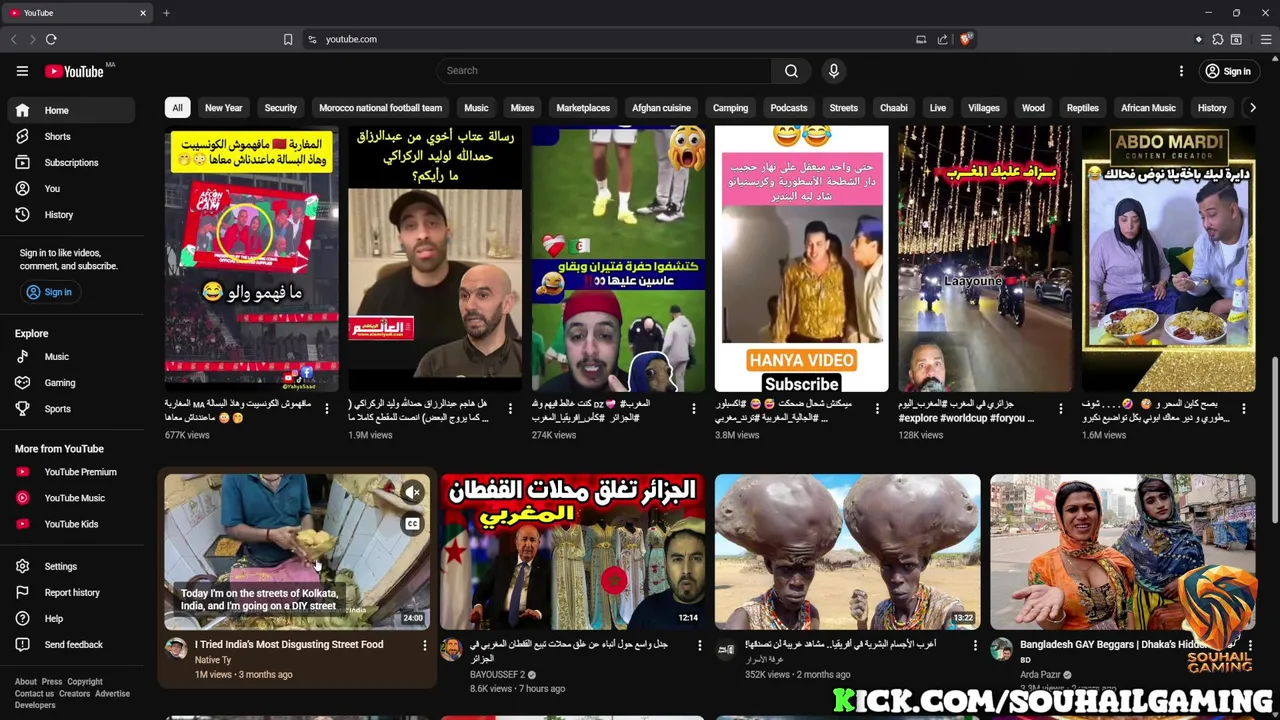Play the Laayoune night street short
The width and height of the screenshot is (1280, 720).
(985, 259)
